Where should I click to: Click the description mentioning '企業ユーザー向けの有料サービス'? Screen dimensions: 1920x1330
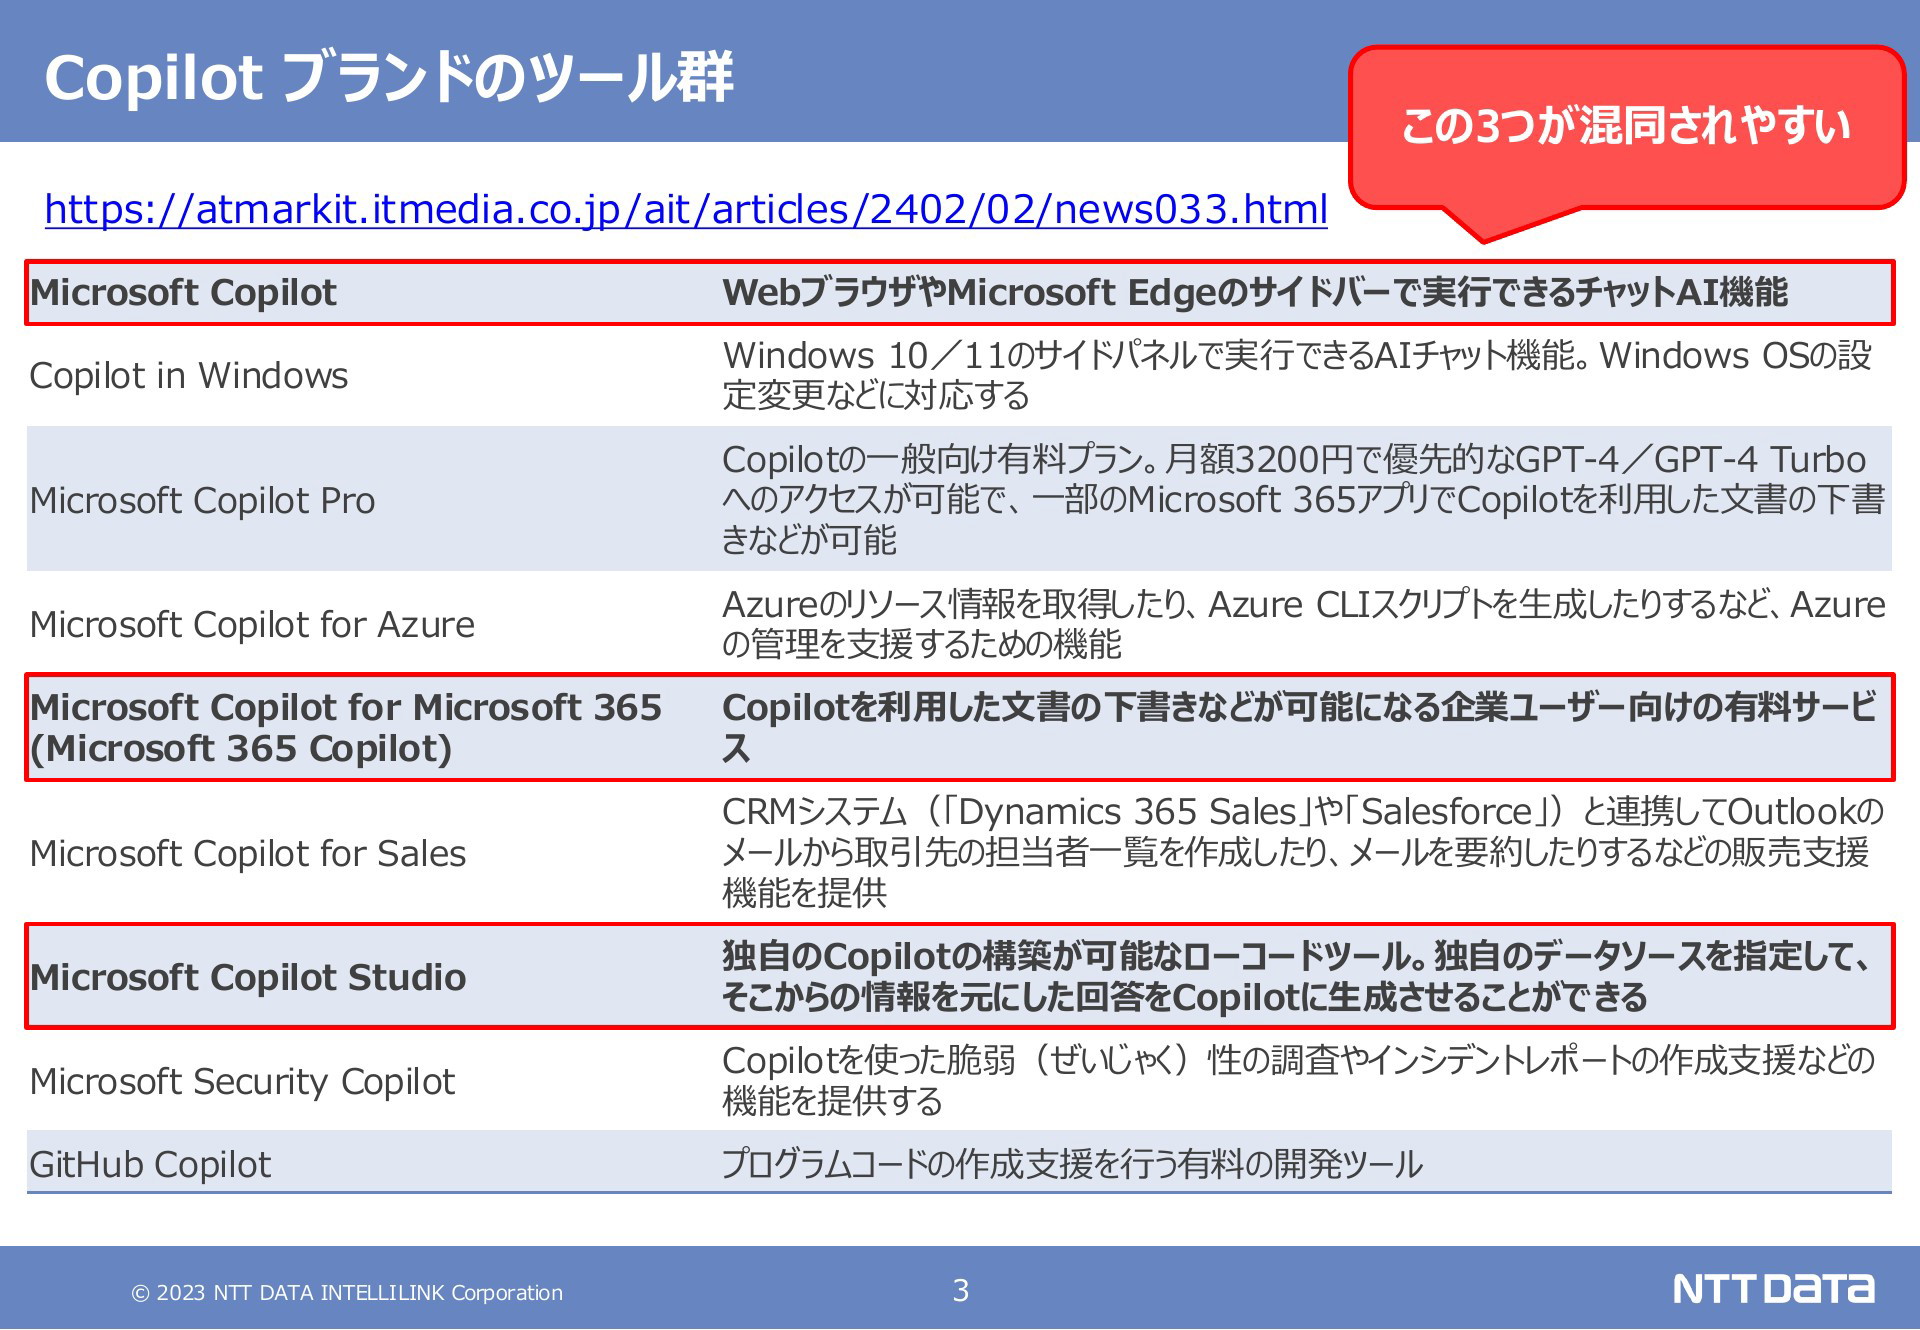click(x=1300, y=728)
